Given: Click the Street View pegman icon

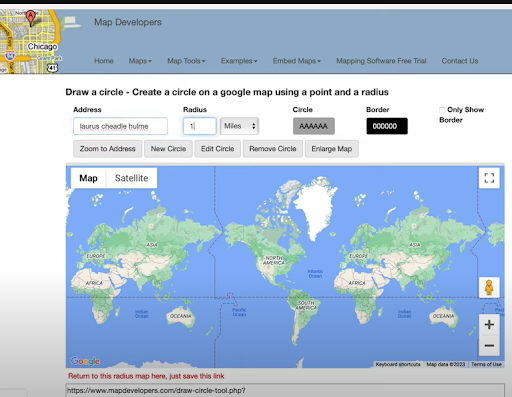Looking at the screenshot, I should [489, 287].
